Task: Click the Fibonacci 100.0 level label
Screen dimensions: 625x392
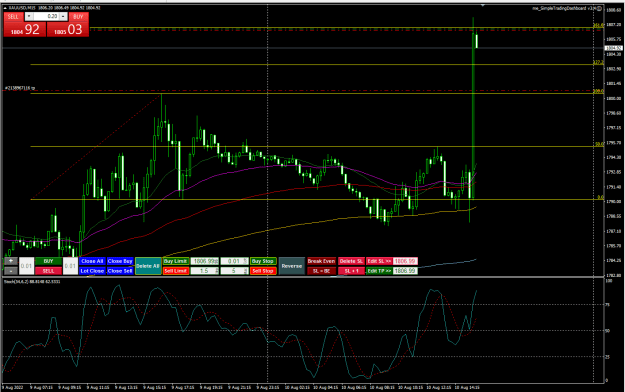Action: point(598,91)
